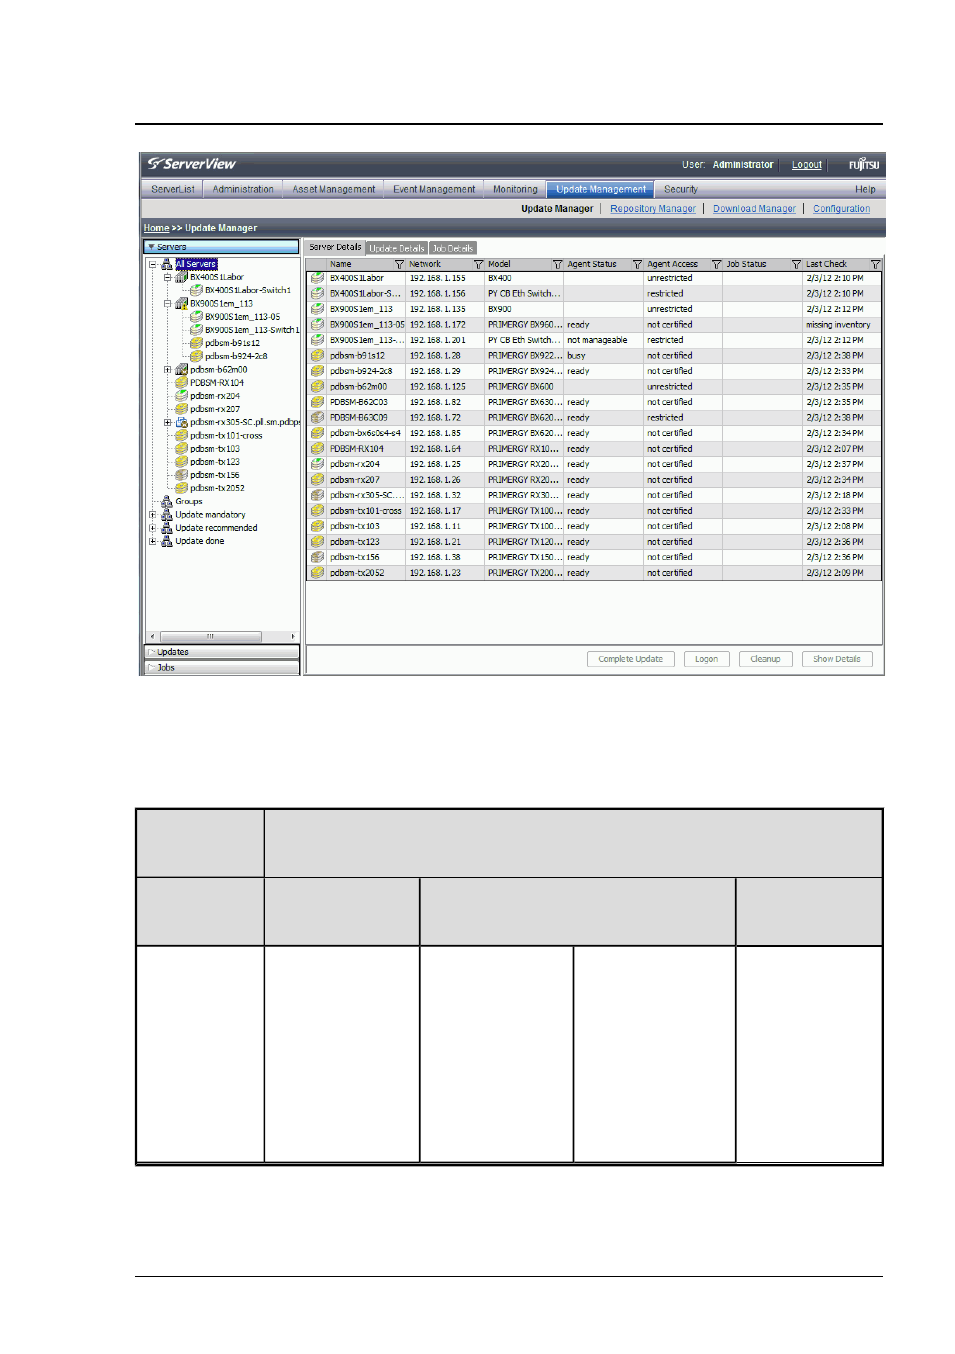
Task: Expand the pdbsm-b62m00 tree node
Action: pyautogui.click(x=167, y=369)
